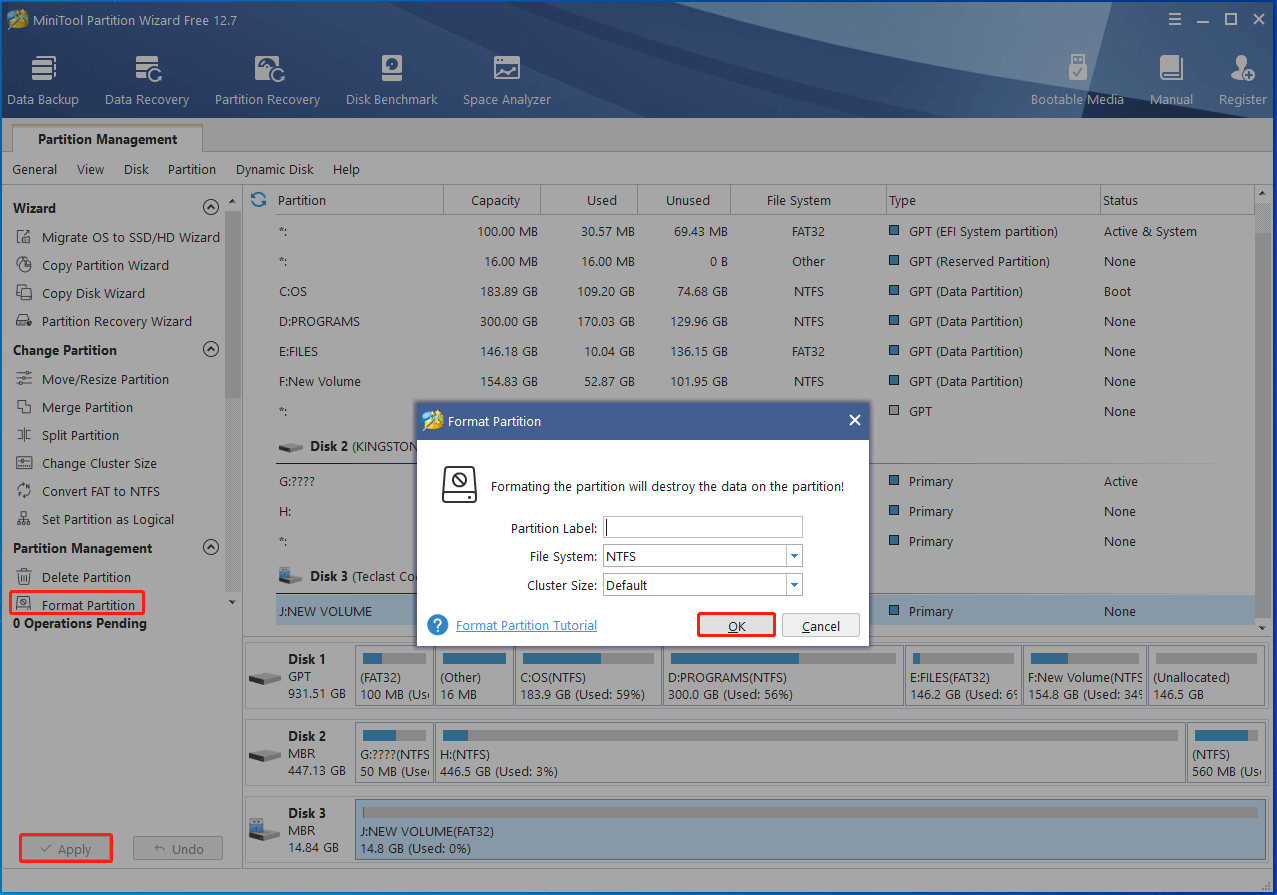The image size is (1277, 895).
Task: Open the Partition menu
Action: coord(192,169)
